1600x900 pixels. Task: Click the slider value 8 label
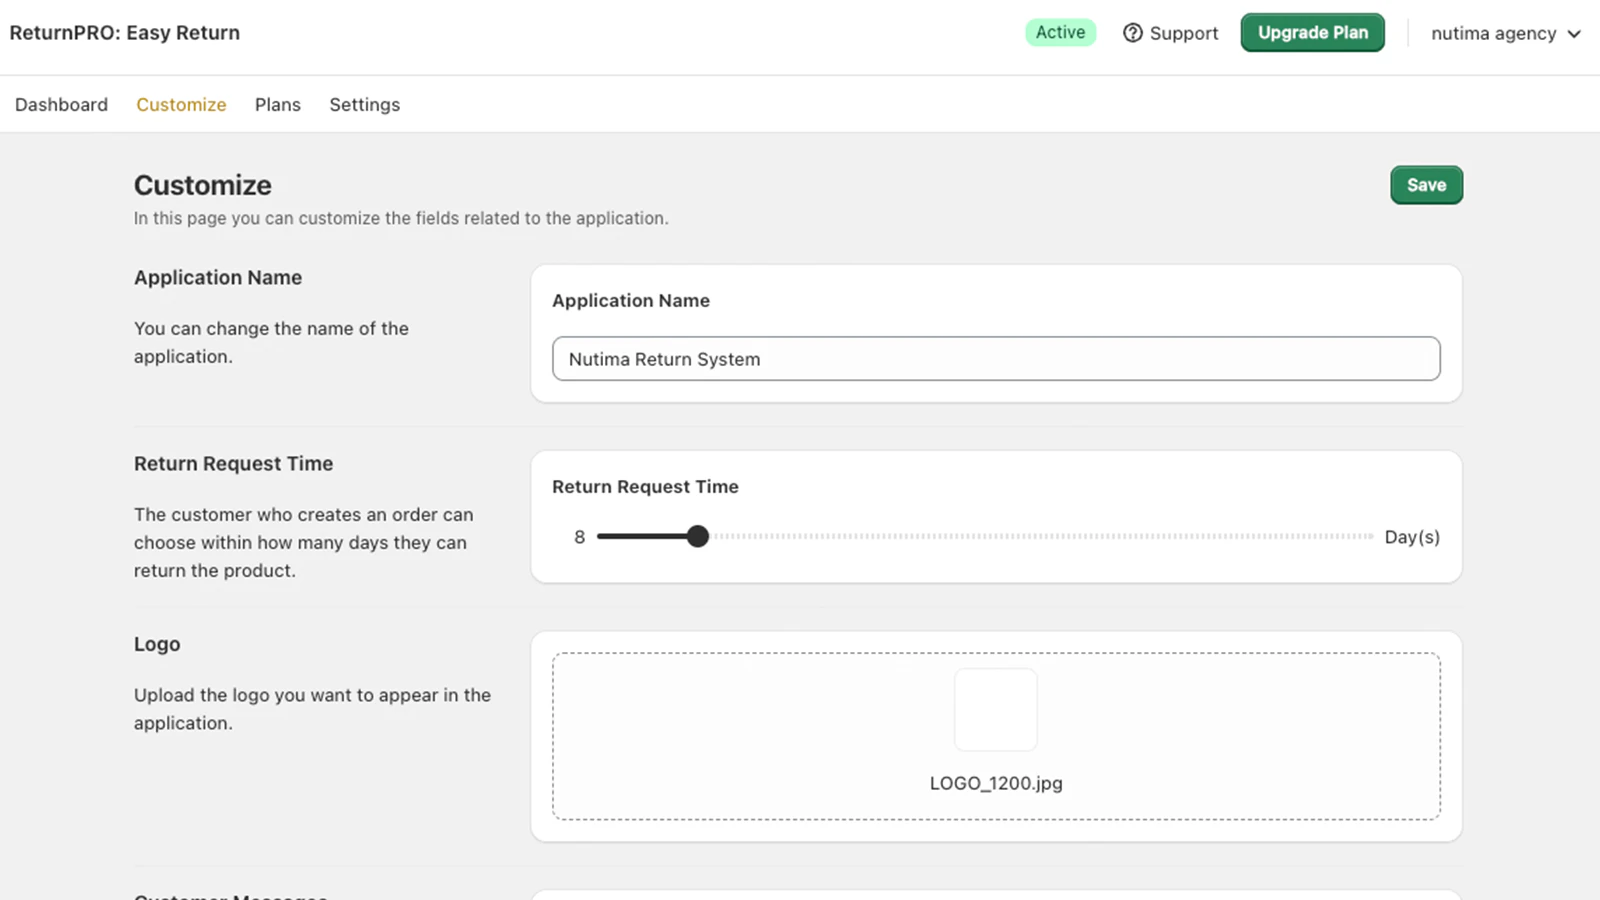pos(579,537)
